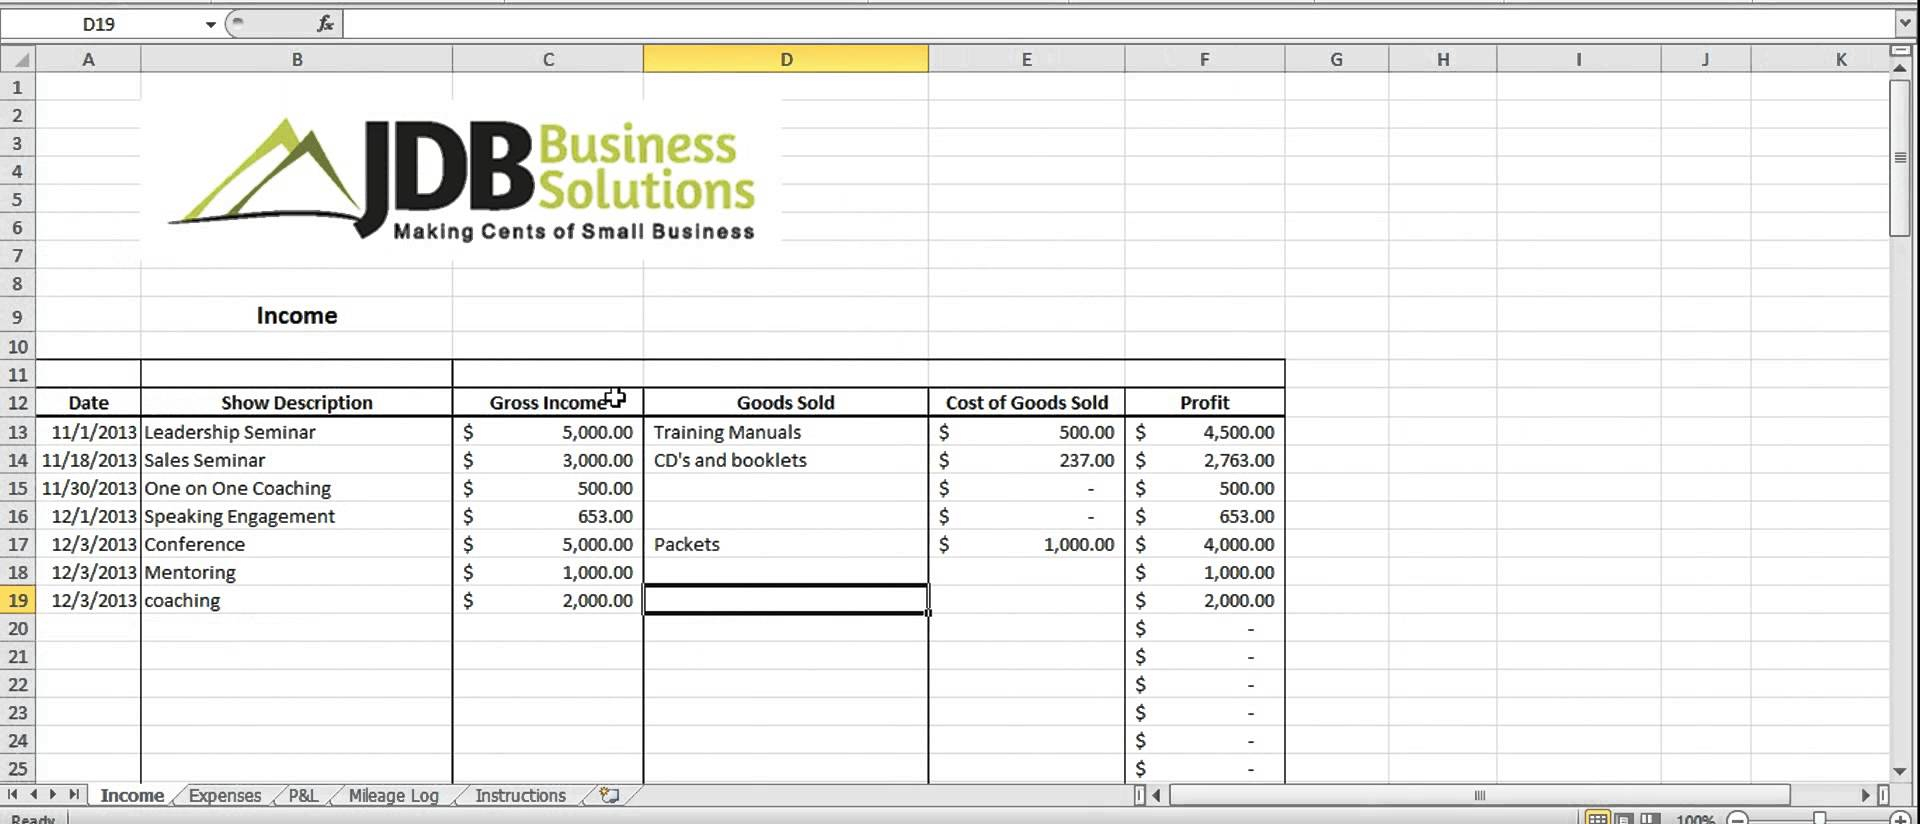This screenshot has width=1920, height=824.
Task: Open the Name Box dropdown arrow
Action: (210, 24)
